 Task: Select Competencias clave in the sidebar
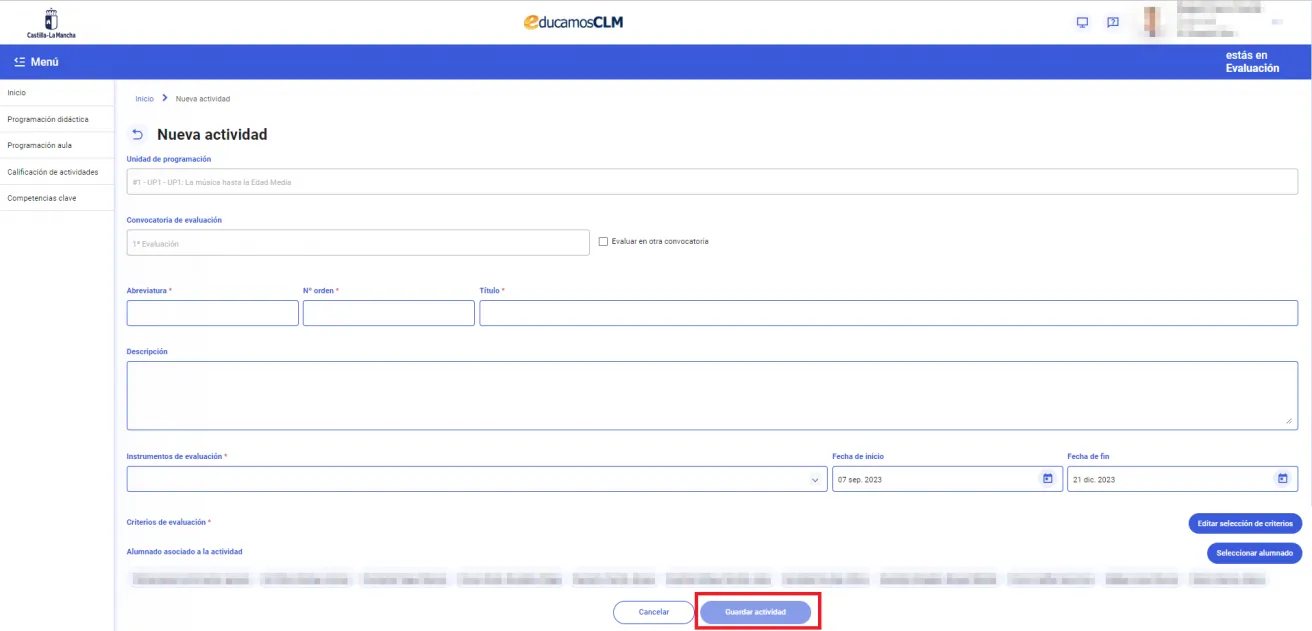point(42,198)
